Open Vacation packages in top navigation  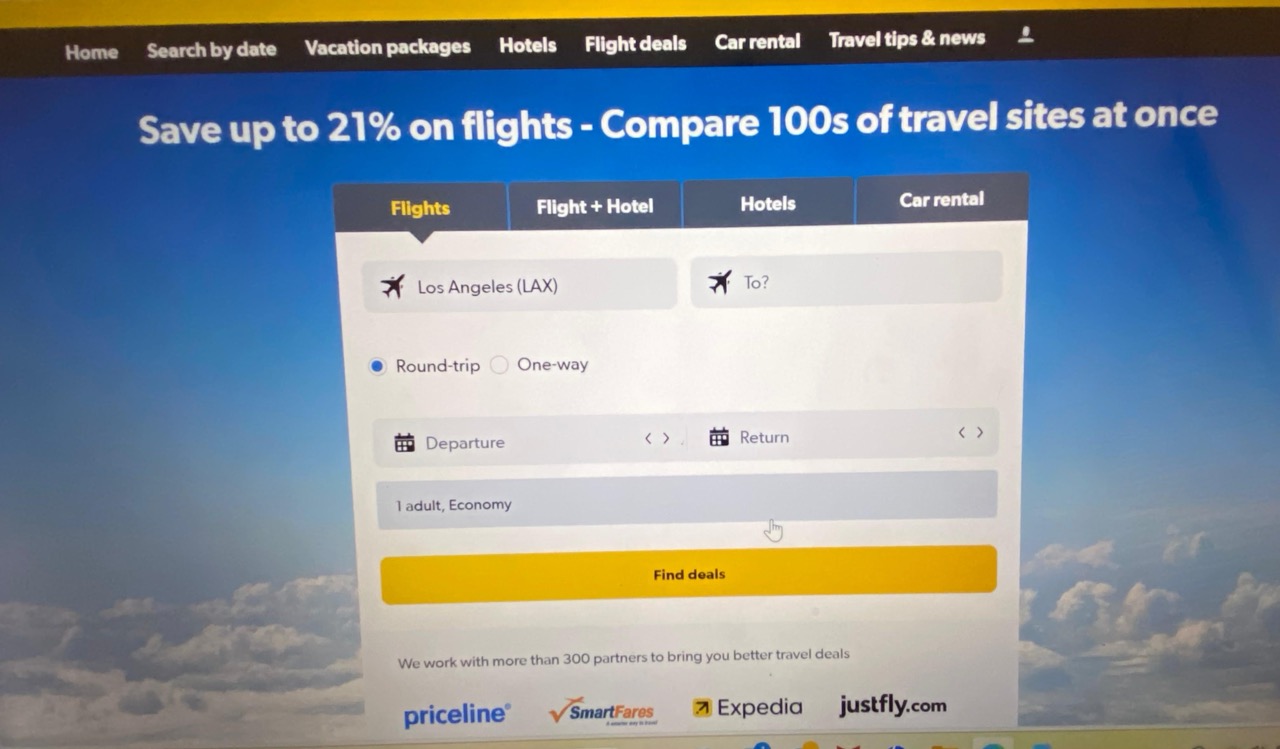[x=387, y=47]
